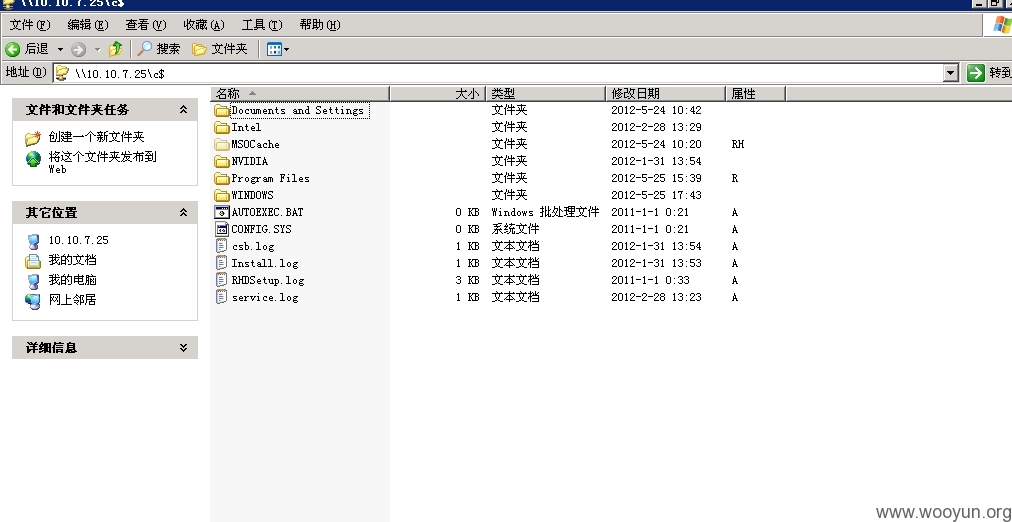The width and height of the screenshot is (1012, 522).
Task: Open the 查看(V) menu
Action: pos(146,25)
